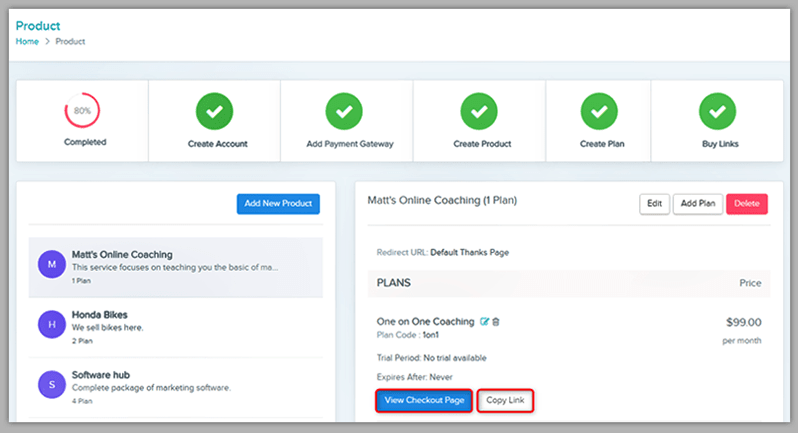Click the Edit button for Matt's Online Coaching

(x=654, y=204)
